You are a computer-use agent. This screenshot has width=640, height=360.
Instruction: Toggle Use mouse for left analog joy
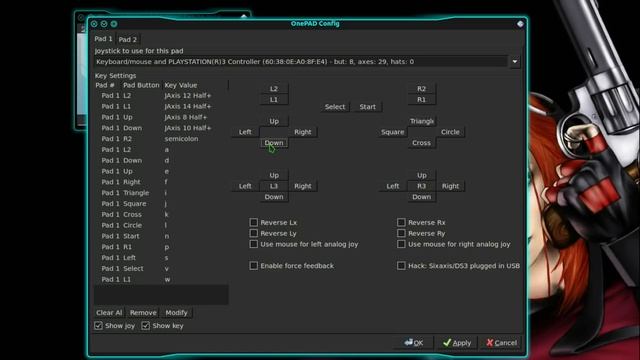click(x=253, y=244)
